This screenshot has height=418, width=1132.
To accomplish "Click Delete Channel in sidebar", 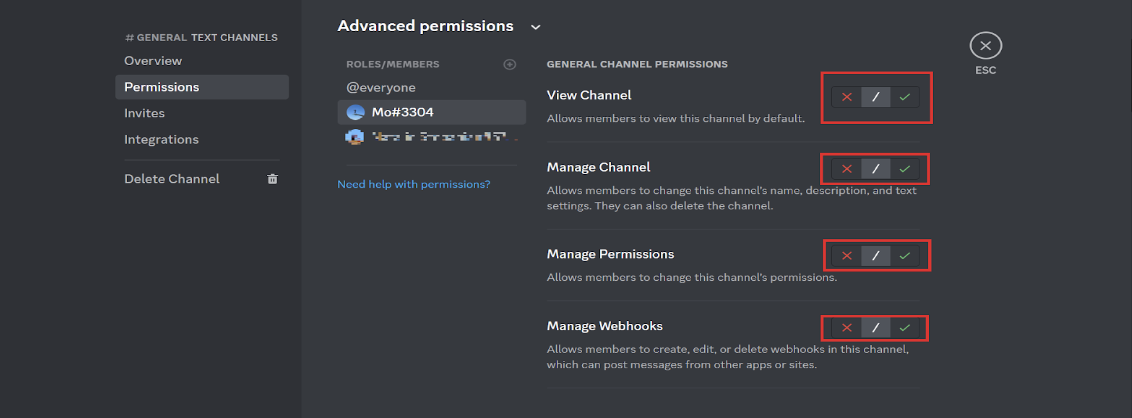I will point(171,179).
